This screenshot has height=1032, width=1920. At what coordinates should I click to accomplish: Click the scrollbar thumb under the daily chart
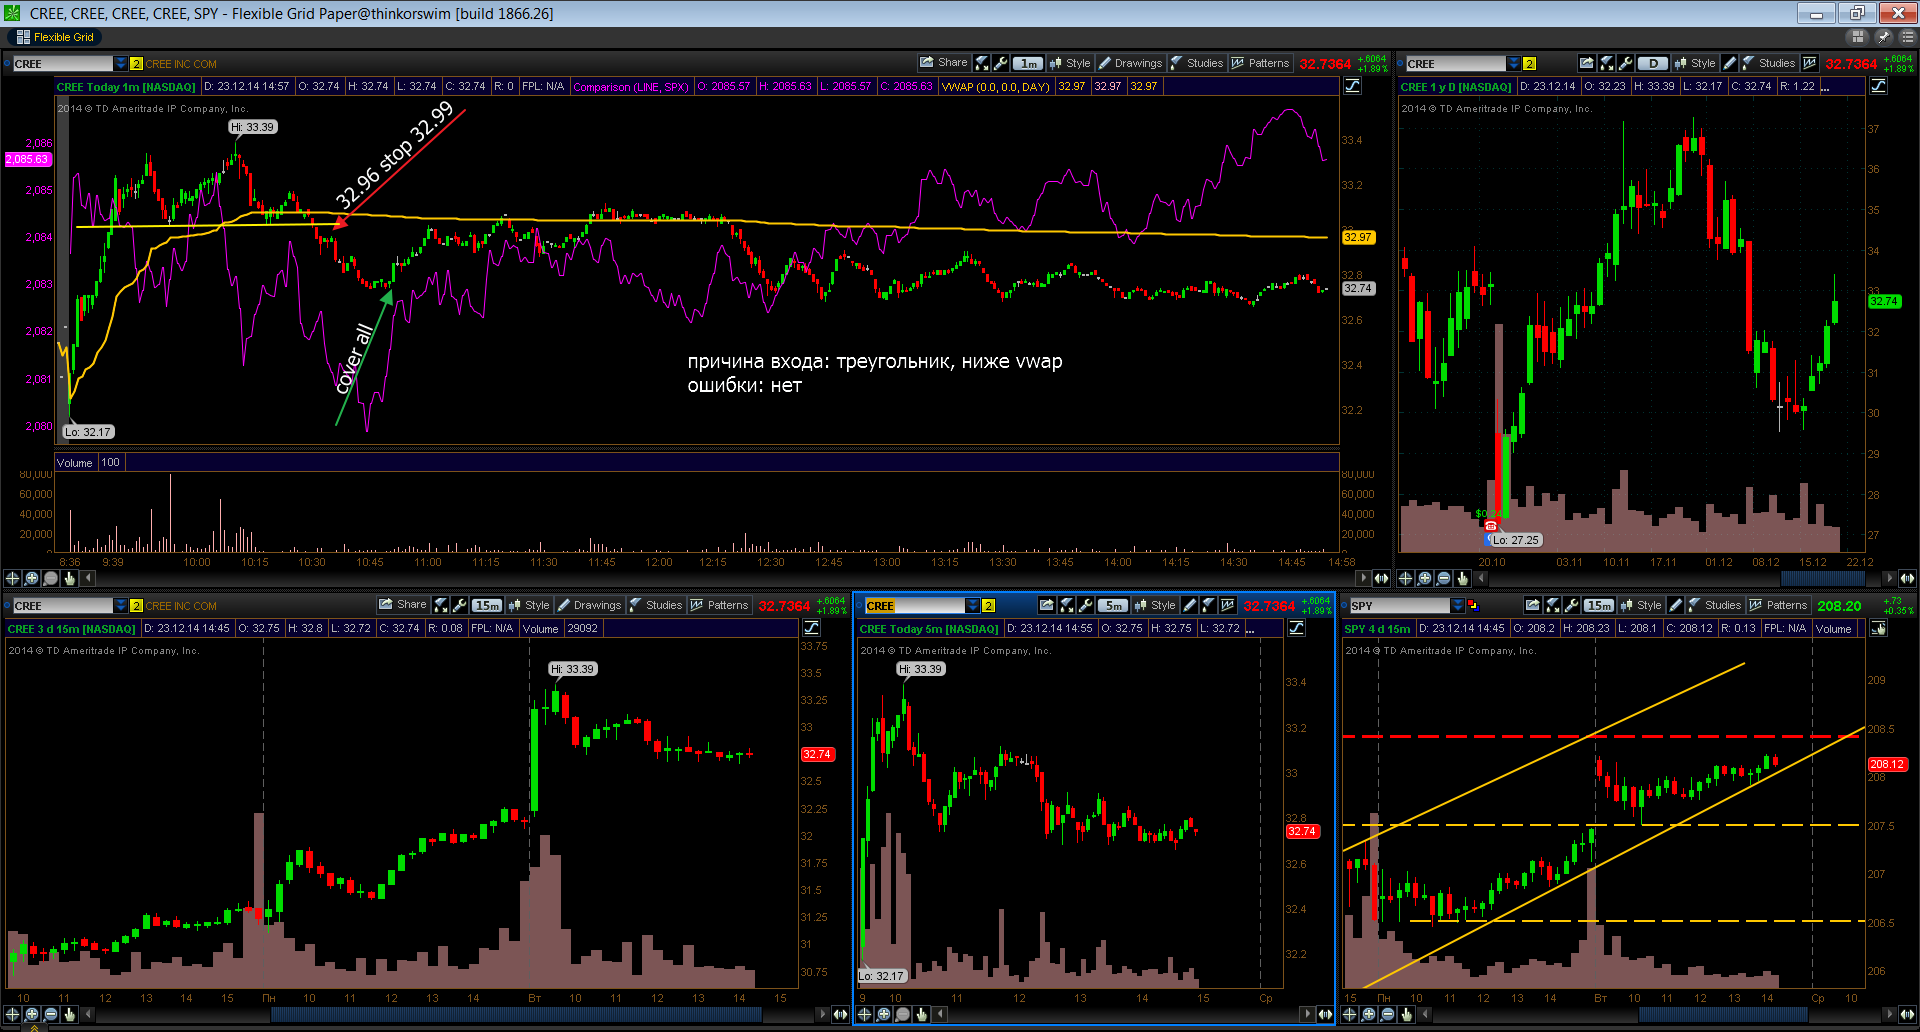1823,578
